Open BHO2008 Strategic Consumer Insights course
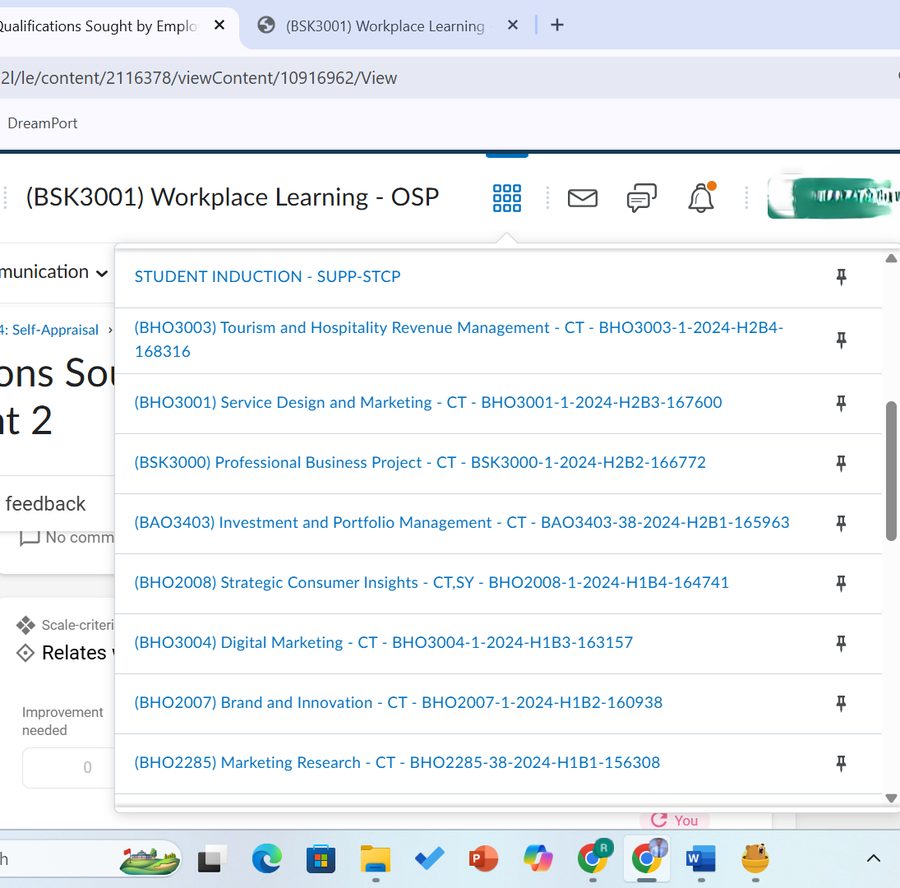This screenshot has height=888, width=900. (432, 583)
